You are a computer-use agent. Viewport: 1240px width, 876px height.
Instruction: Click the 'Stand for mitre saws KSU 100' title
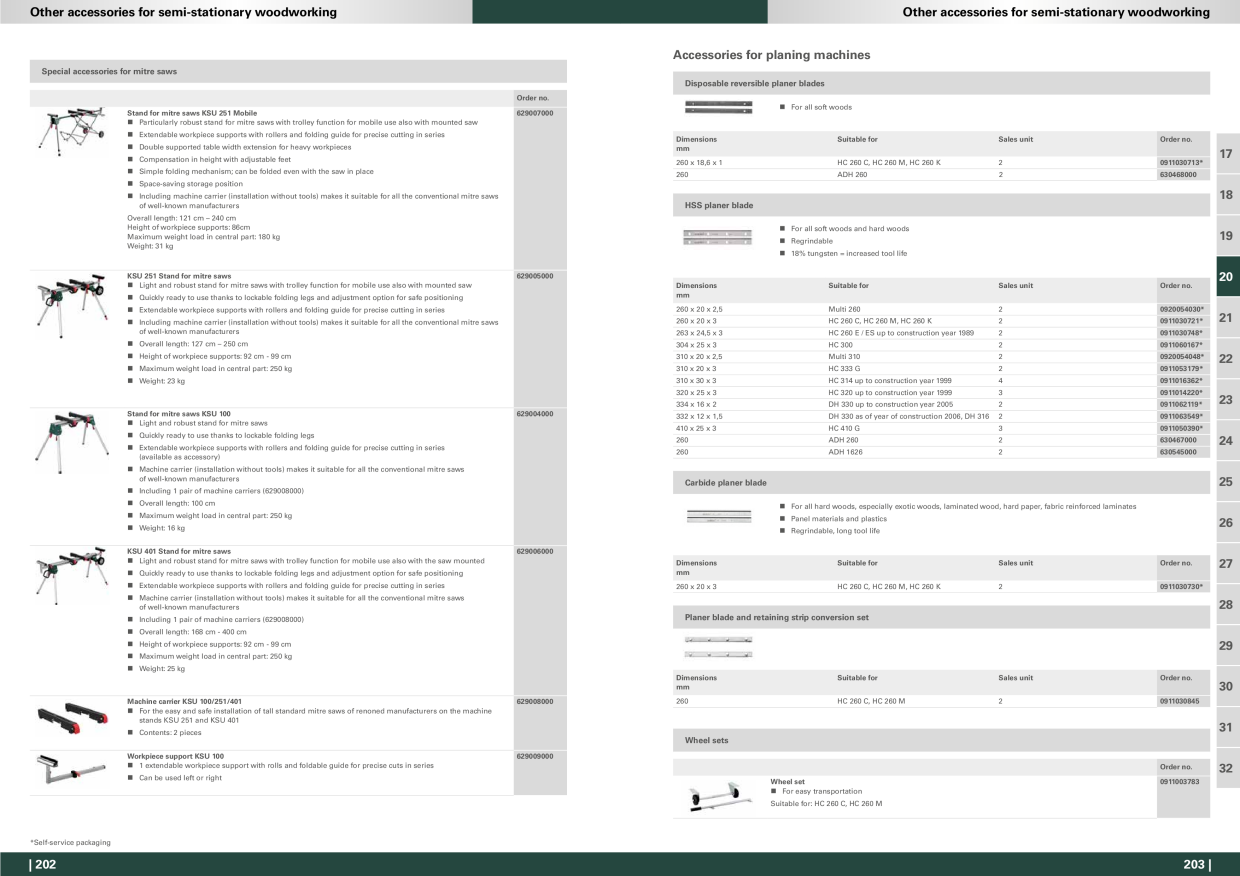179,413
